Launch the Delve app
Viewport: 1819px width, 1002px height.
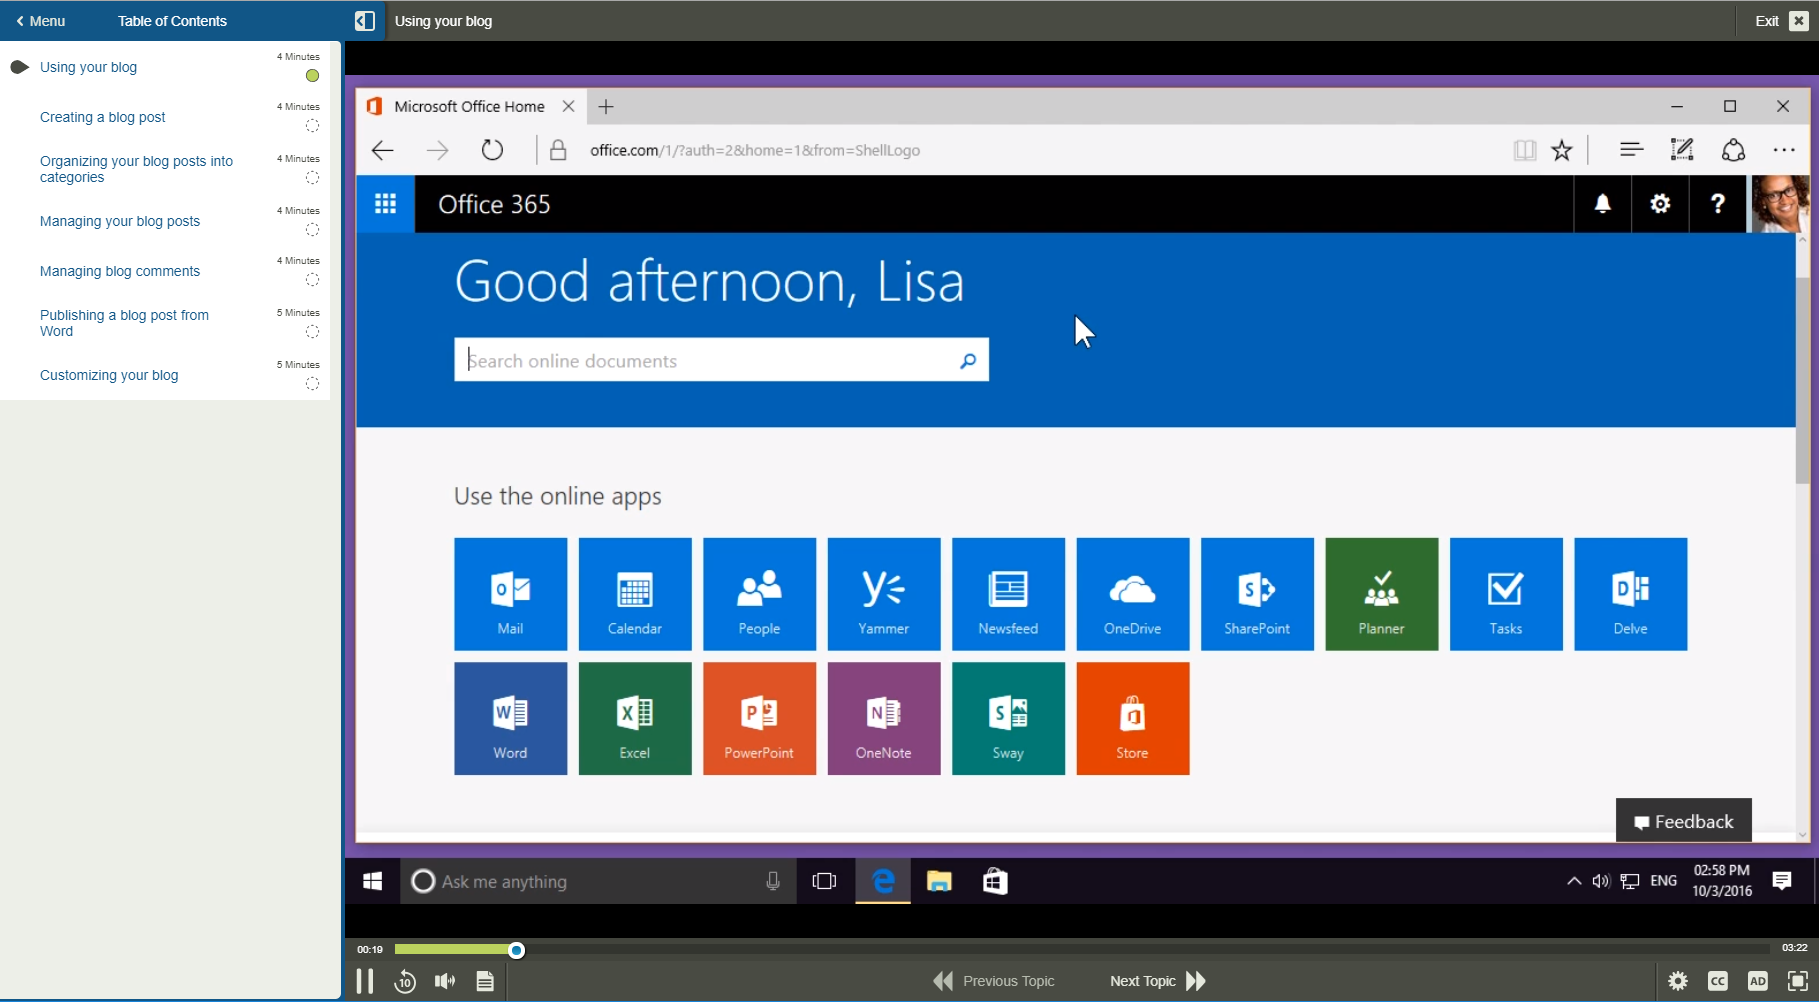pyautogui.click(x=1630, y=593)
